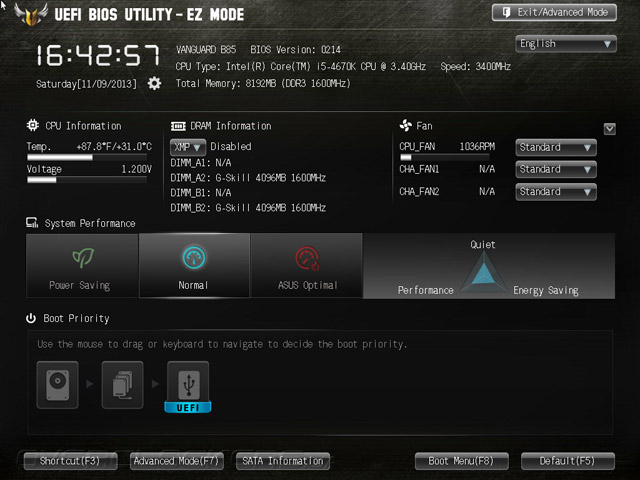This screenshot has width=640, height=480.
Task: Load Default(F5) settings
Action: pyautogui.click(x=568, y=461)
